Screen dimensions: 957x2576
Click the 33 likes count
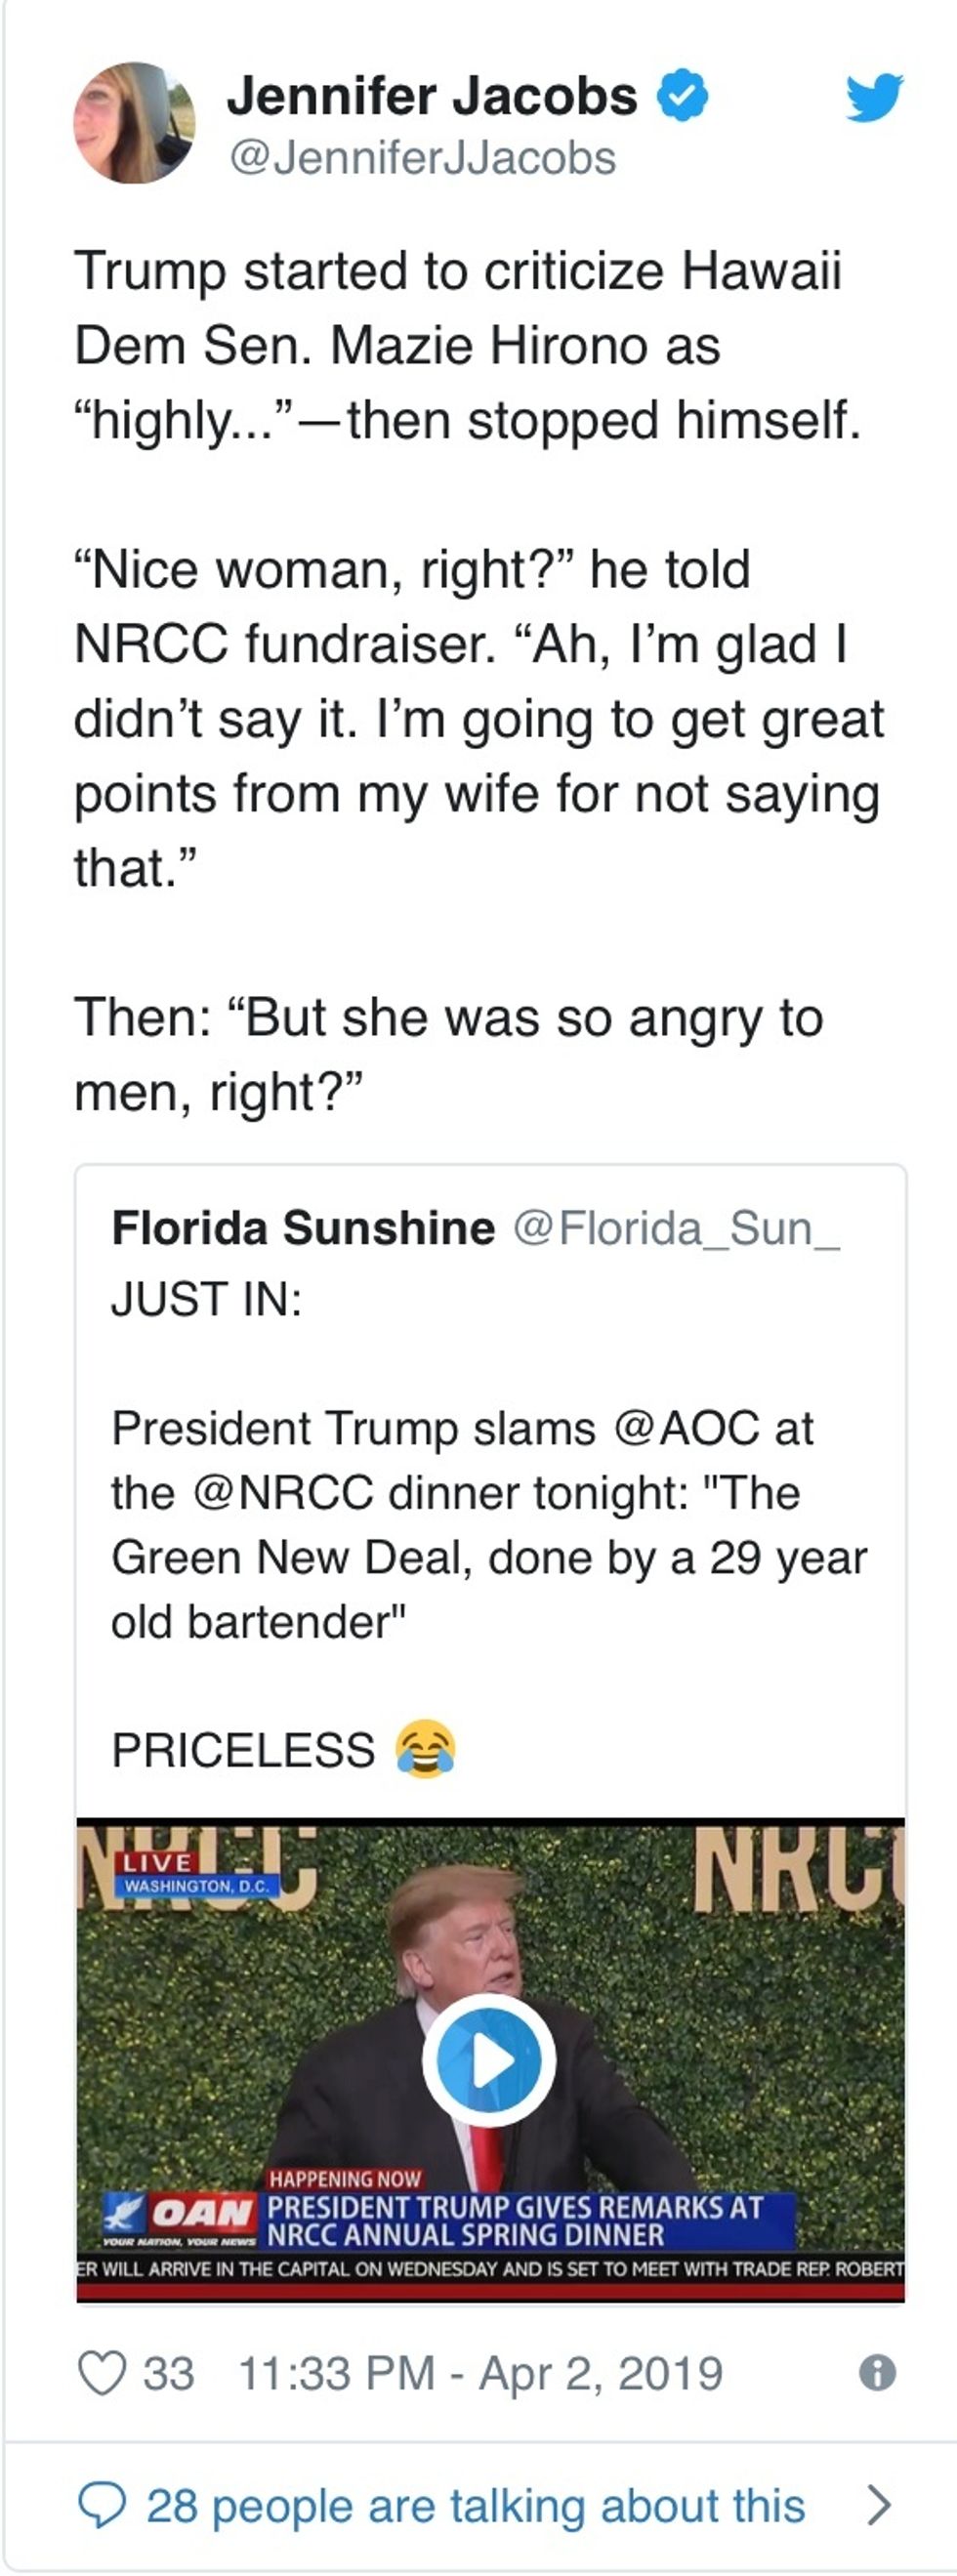pyautogui.click(x=168, y=2373)
